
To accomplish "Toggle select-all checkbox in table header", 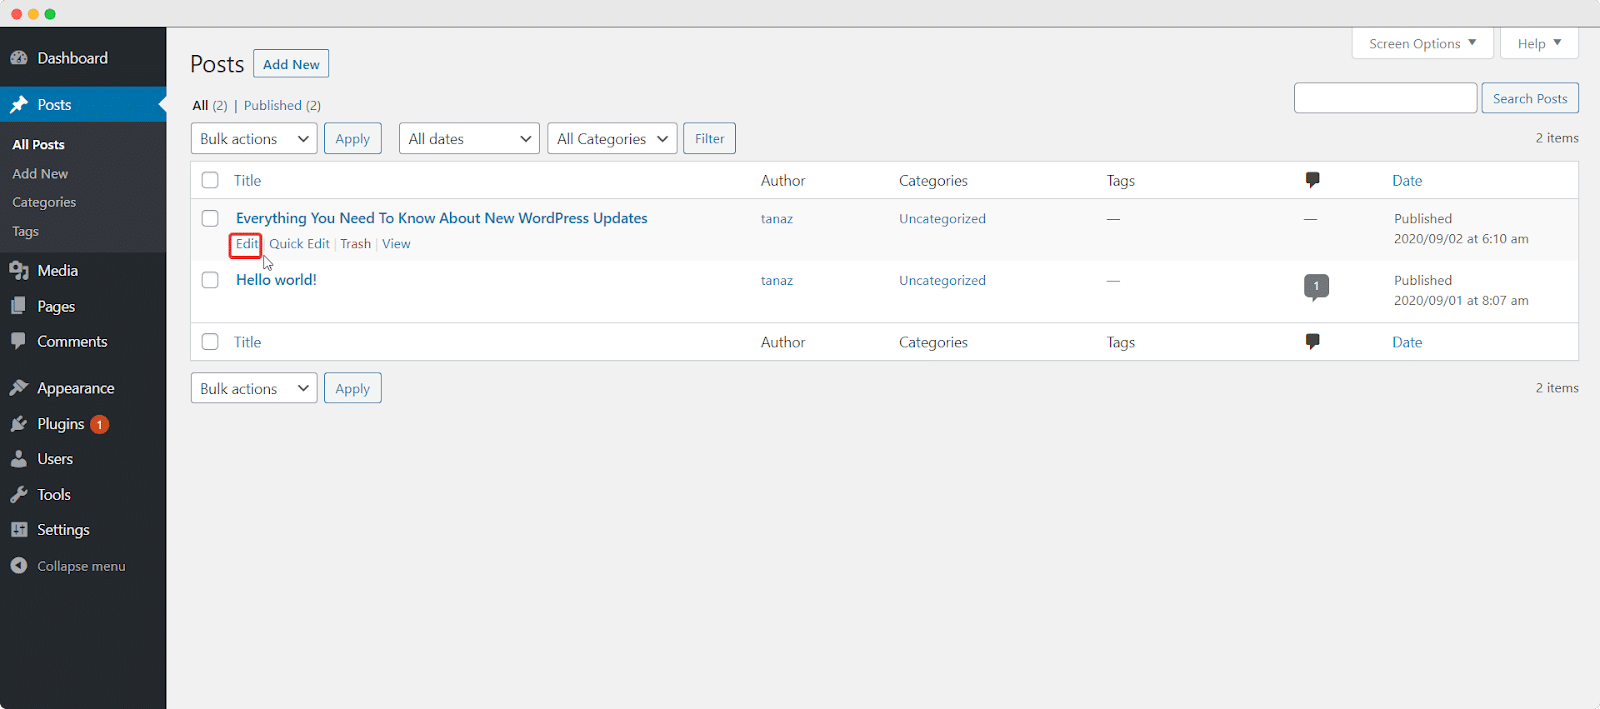I will [x=210, y=180].
